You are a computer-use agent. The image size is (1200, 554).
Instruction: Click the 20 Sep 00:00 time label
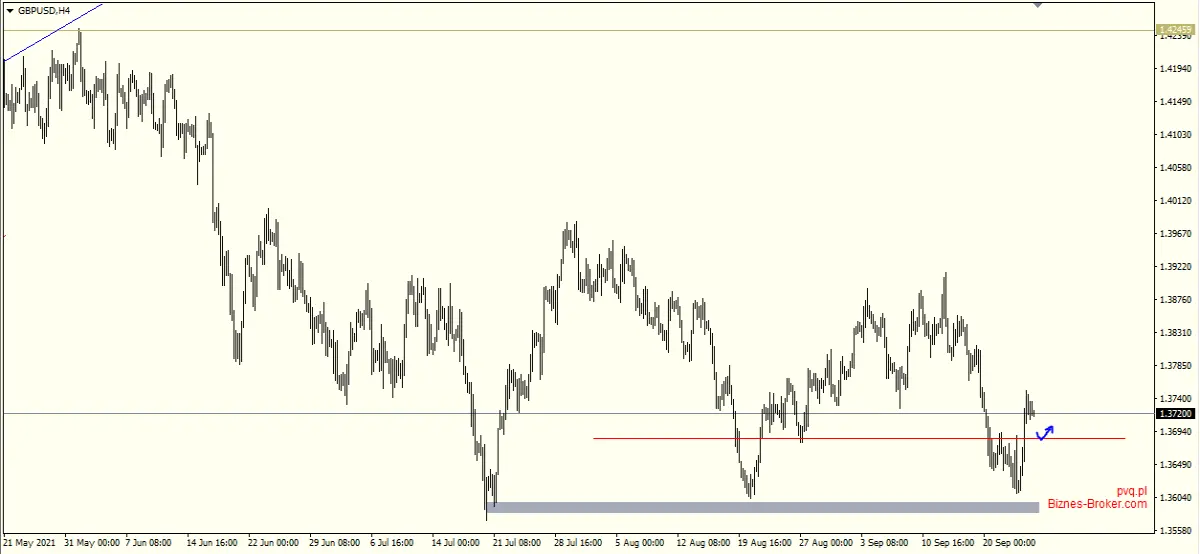(x=1008, y=543)
